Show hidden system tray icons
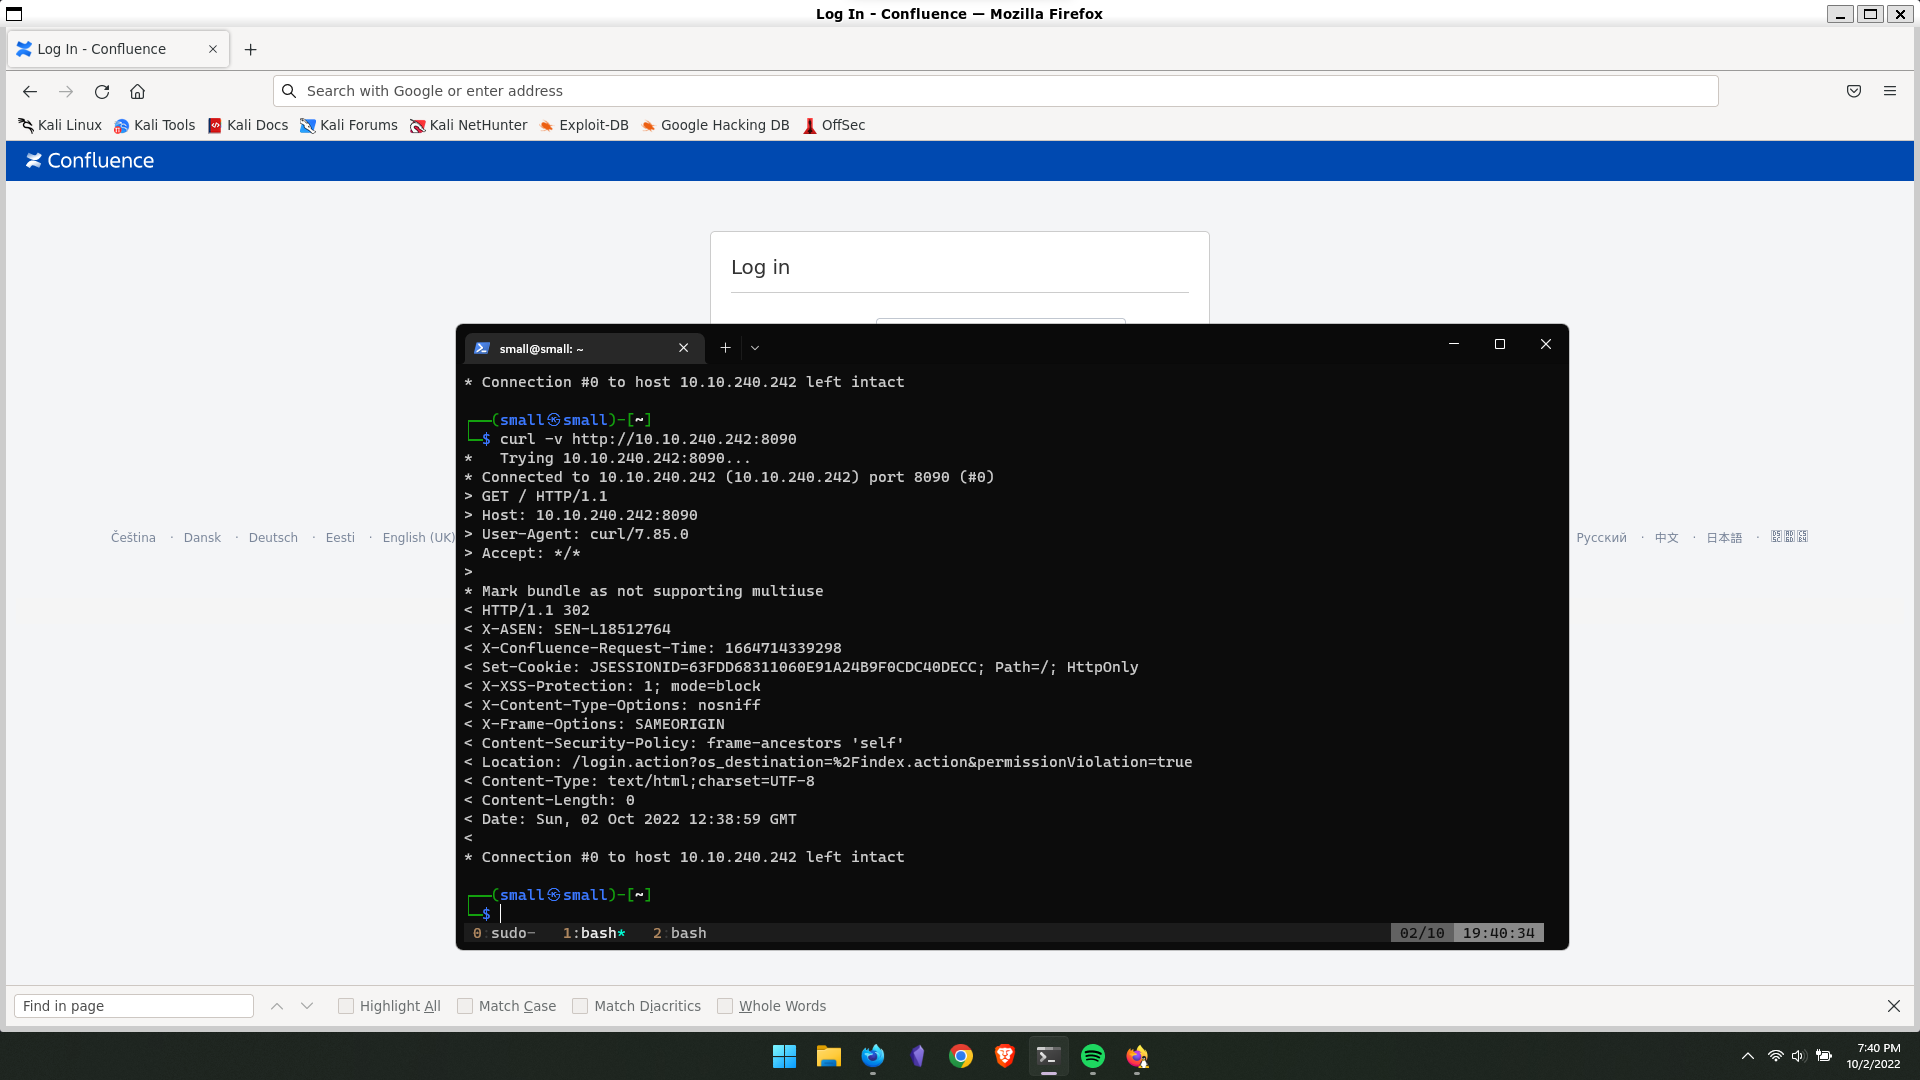1920x1080 pixels. [1748, 1056]
